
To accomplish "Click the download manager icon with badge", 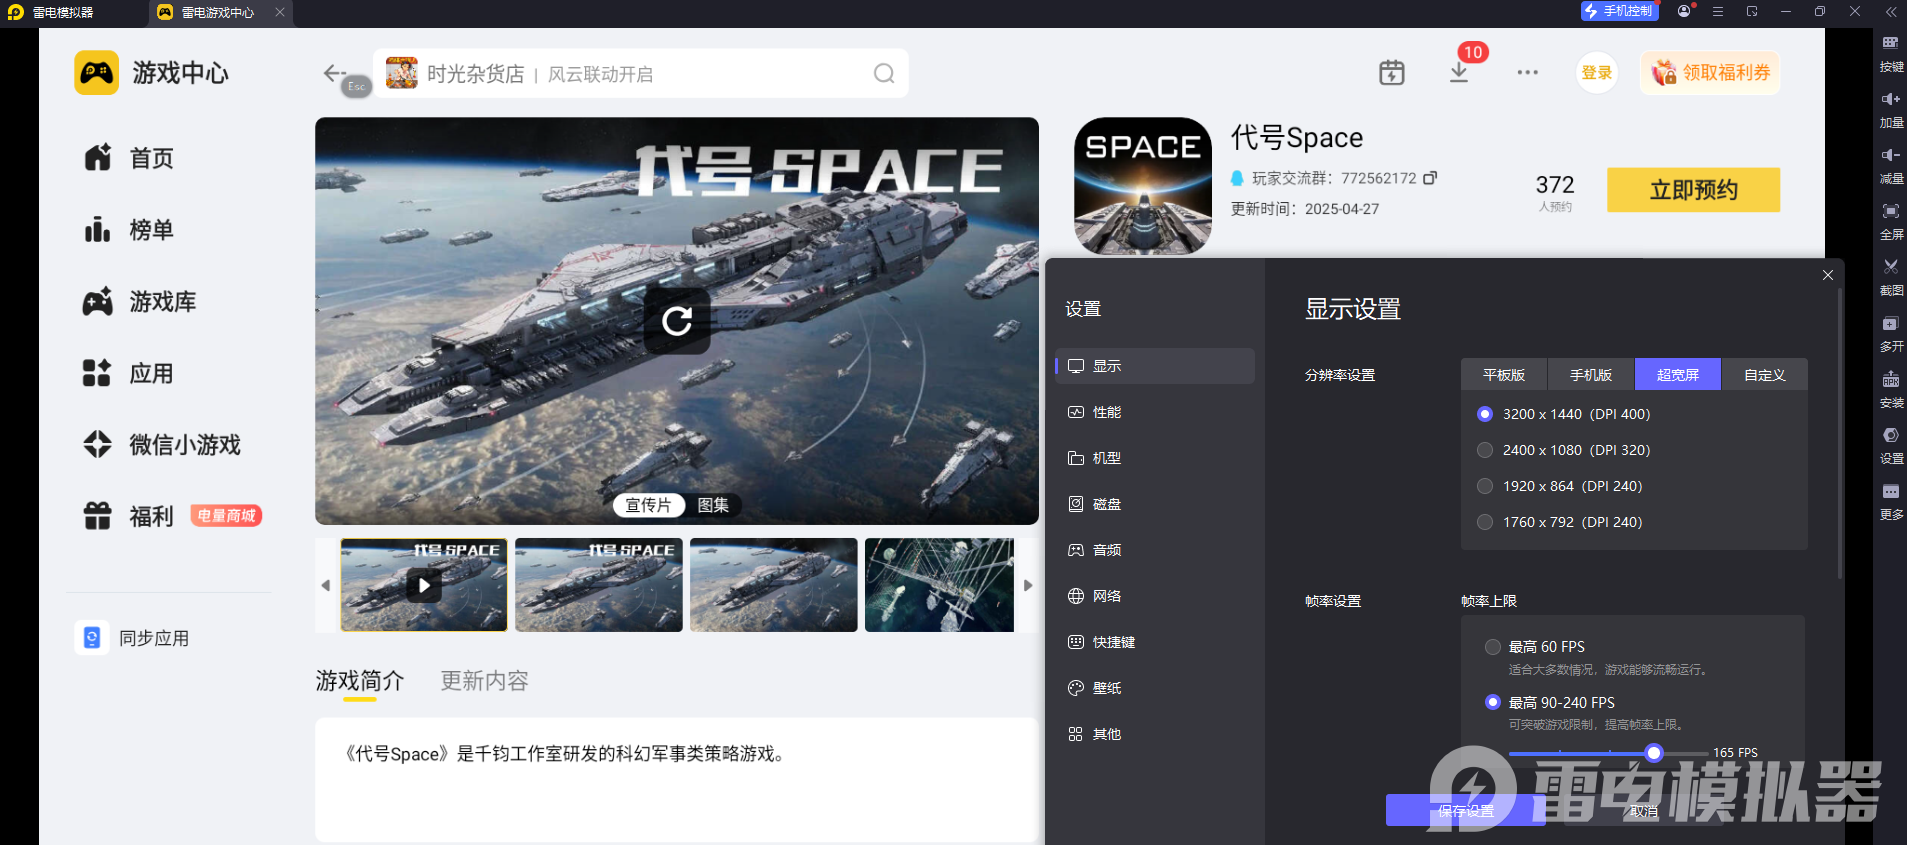I will click(x=1459, y=73).
